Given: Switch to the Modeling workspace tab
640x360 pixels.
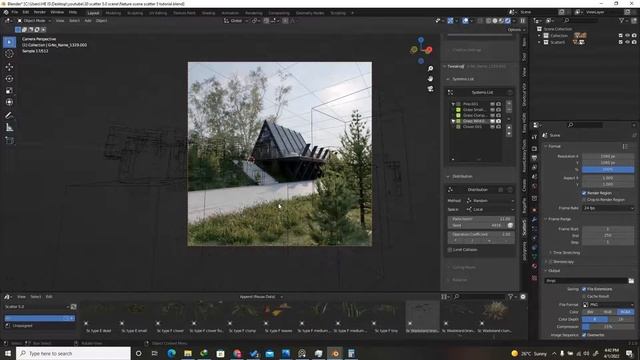Looking at the screenshot, I should tap(113, 13).
